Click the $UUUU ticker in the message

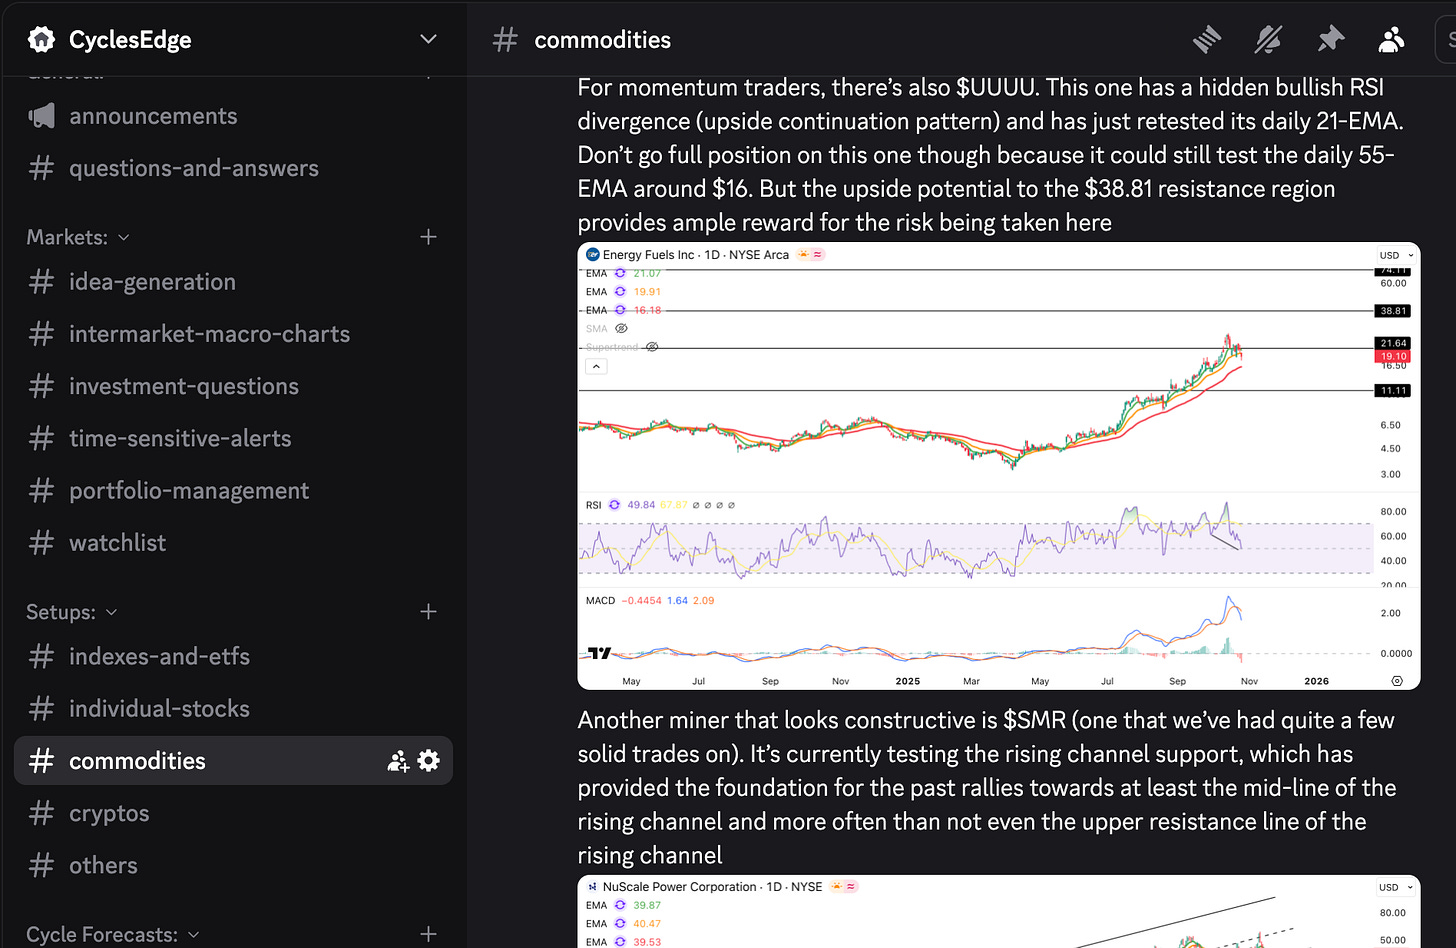click(995, 87)
